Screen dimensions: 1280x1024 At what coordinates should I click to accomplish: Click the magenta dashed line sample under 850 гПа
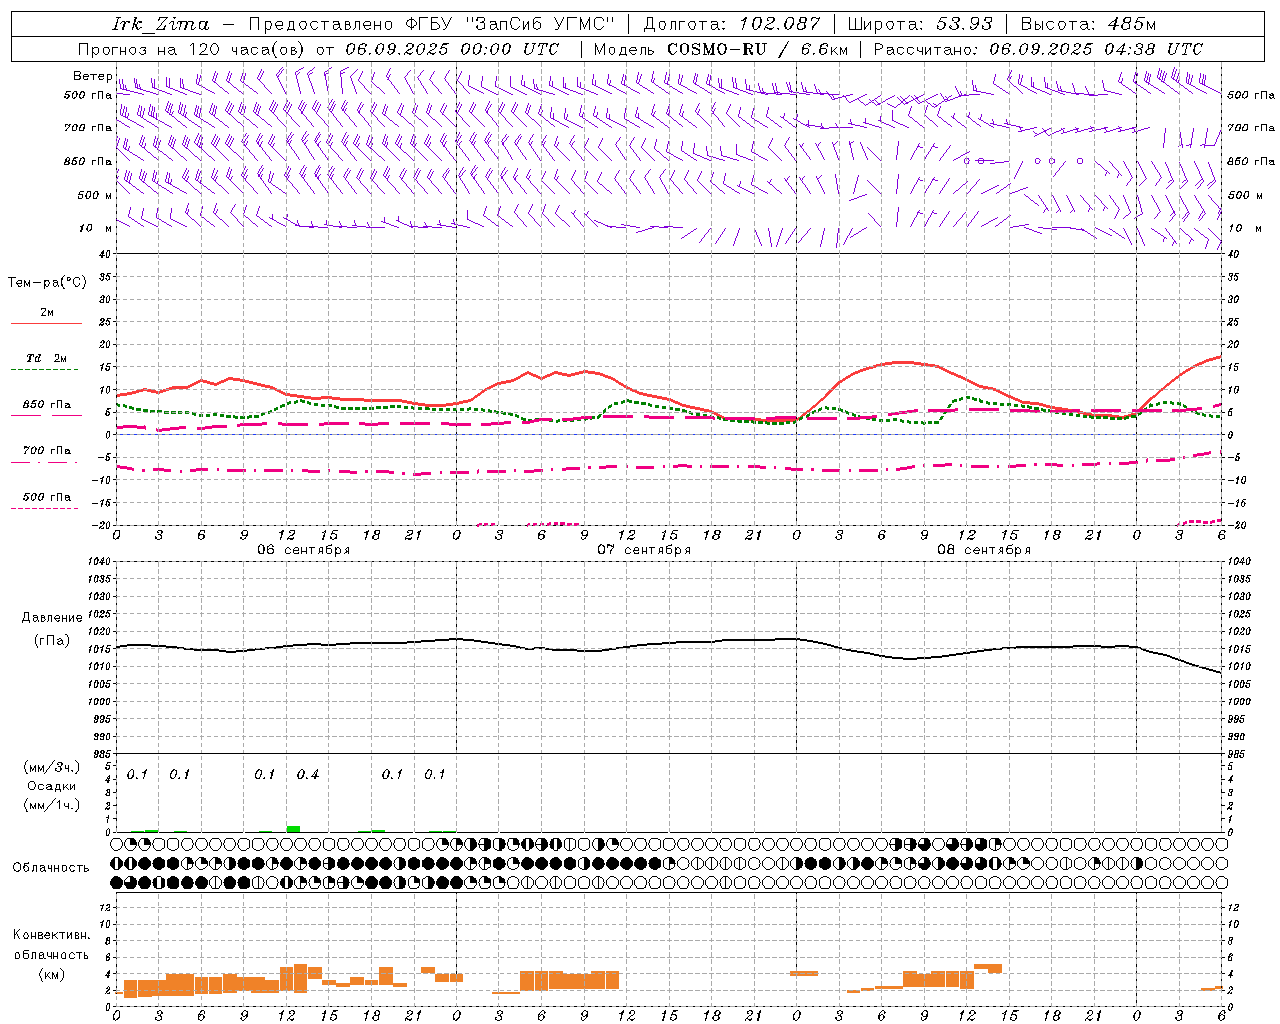(45, 416)
